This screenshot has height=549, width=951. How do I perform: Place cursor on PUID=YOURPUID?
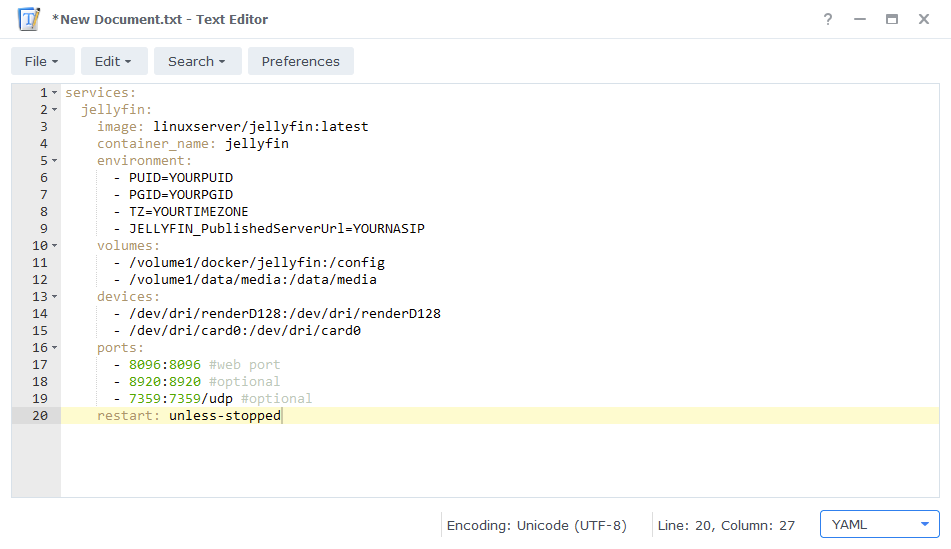tap(181, 178)
